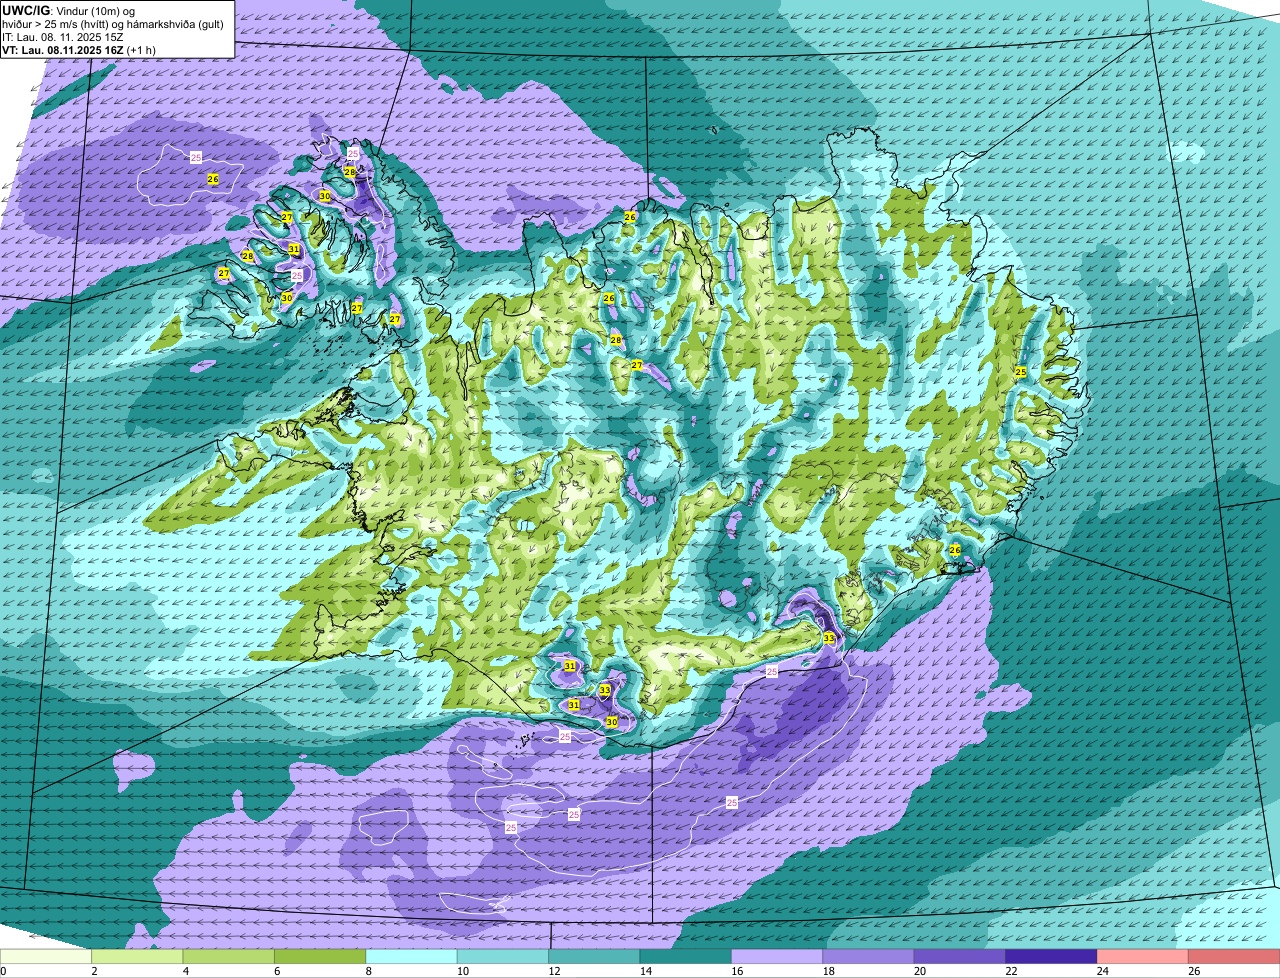Image resolution: width=1280 pixels, height=978 pixels.
Task: Select the legend tick label "8"
Action: coord(368,971)
